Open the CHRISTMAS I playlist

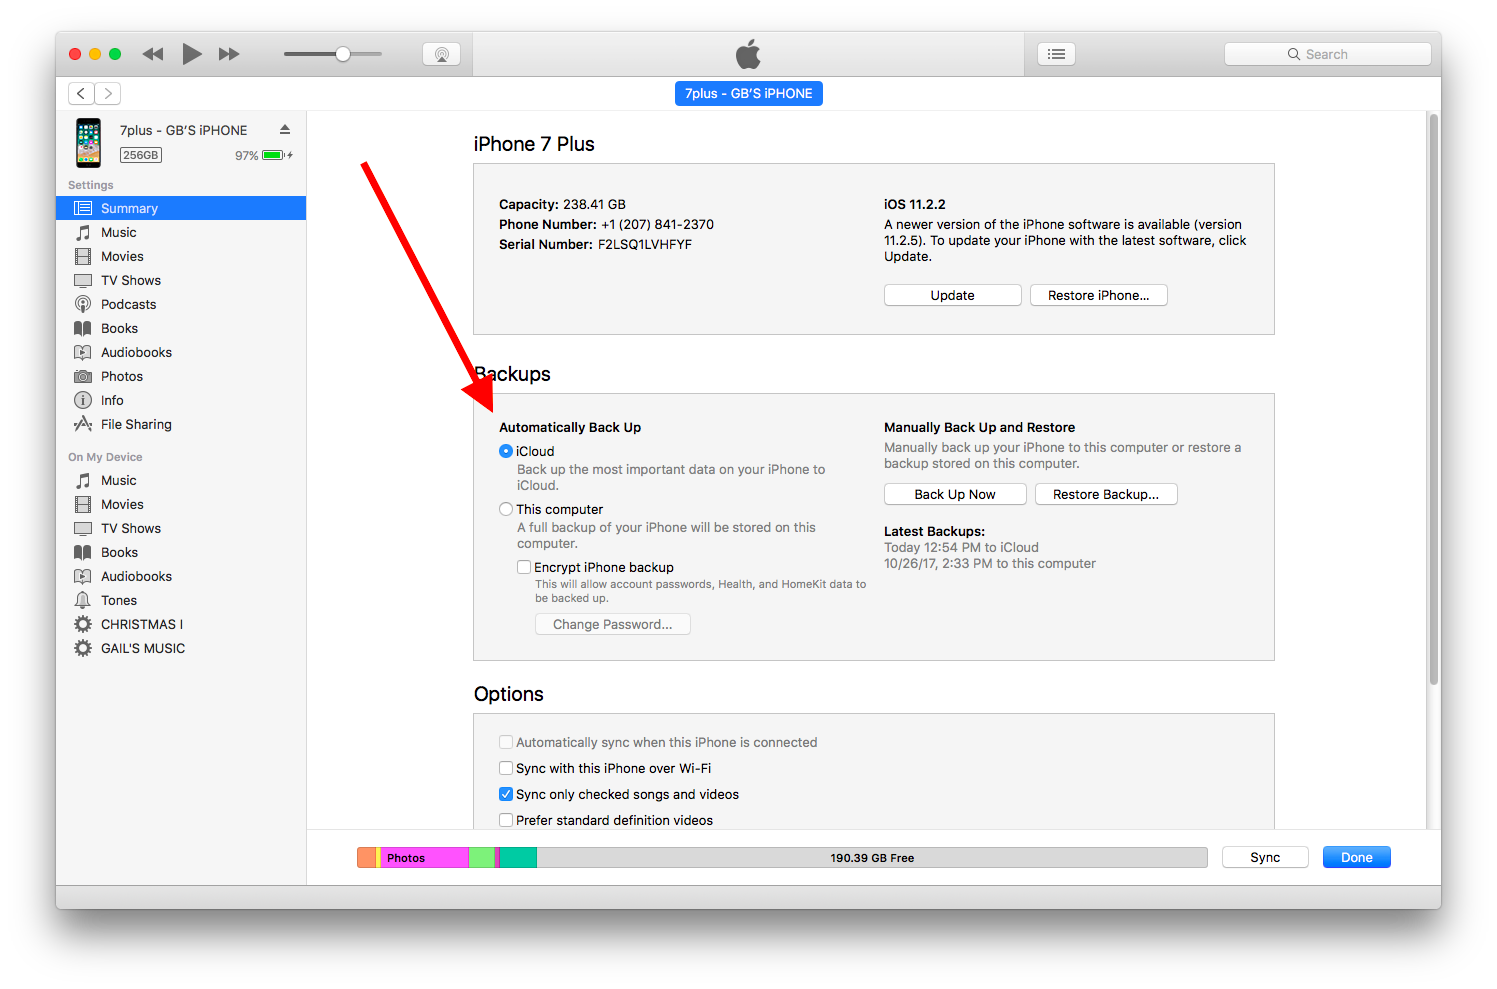[x=181, y=624]
